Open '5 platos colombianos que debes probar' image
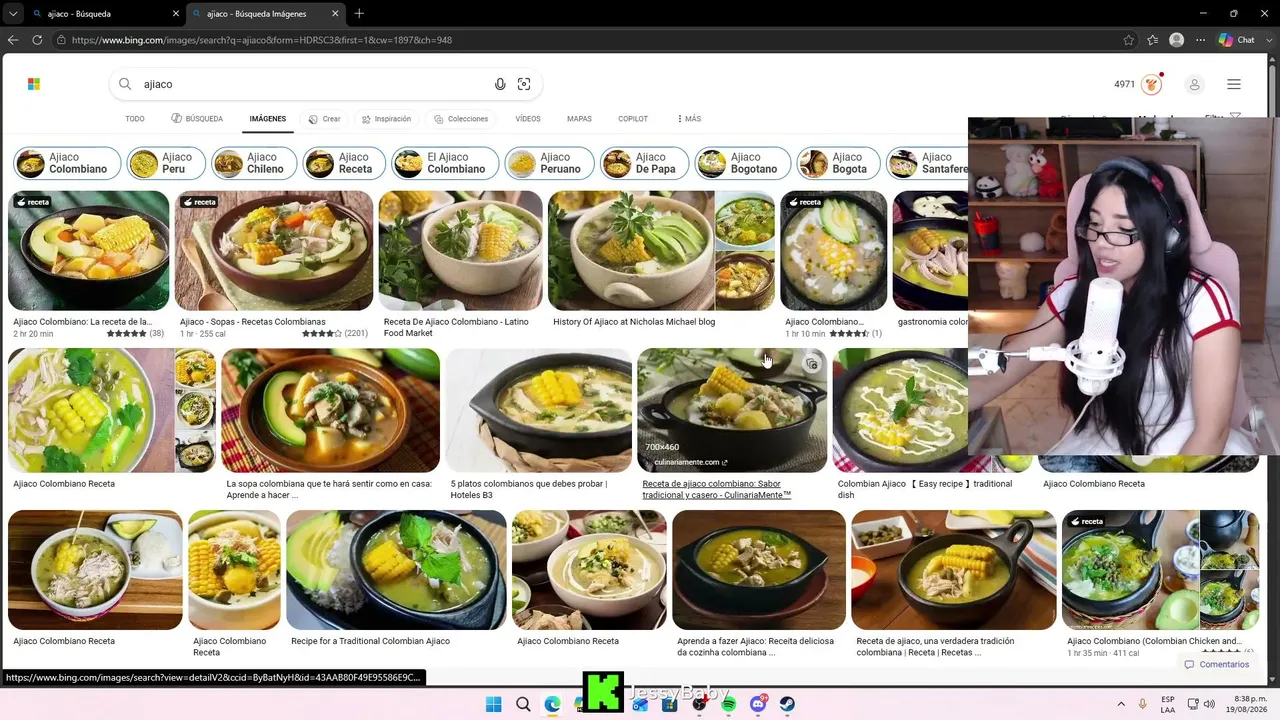The image size is (1280, 720). click(x=538, y=411)
